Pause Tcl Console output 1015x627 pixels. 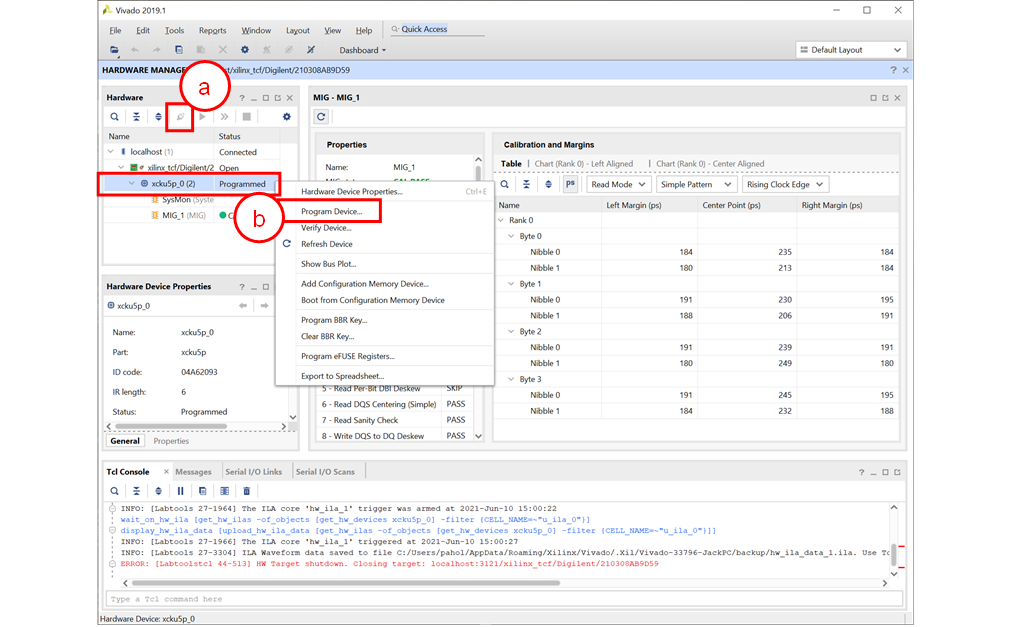181,491
